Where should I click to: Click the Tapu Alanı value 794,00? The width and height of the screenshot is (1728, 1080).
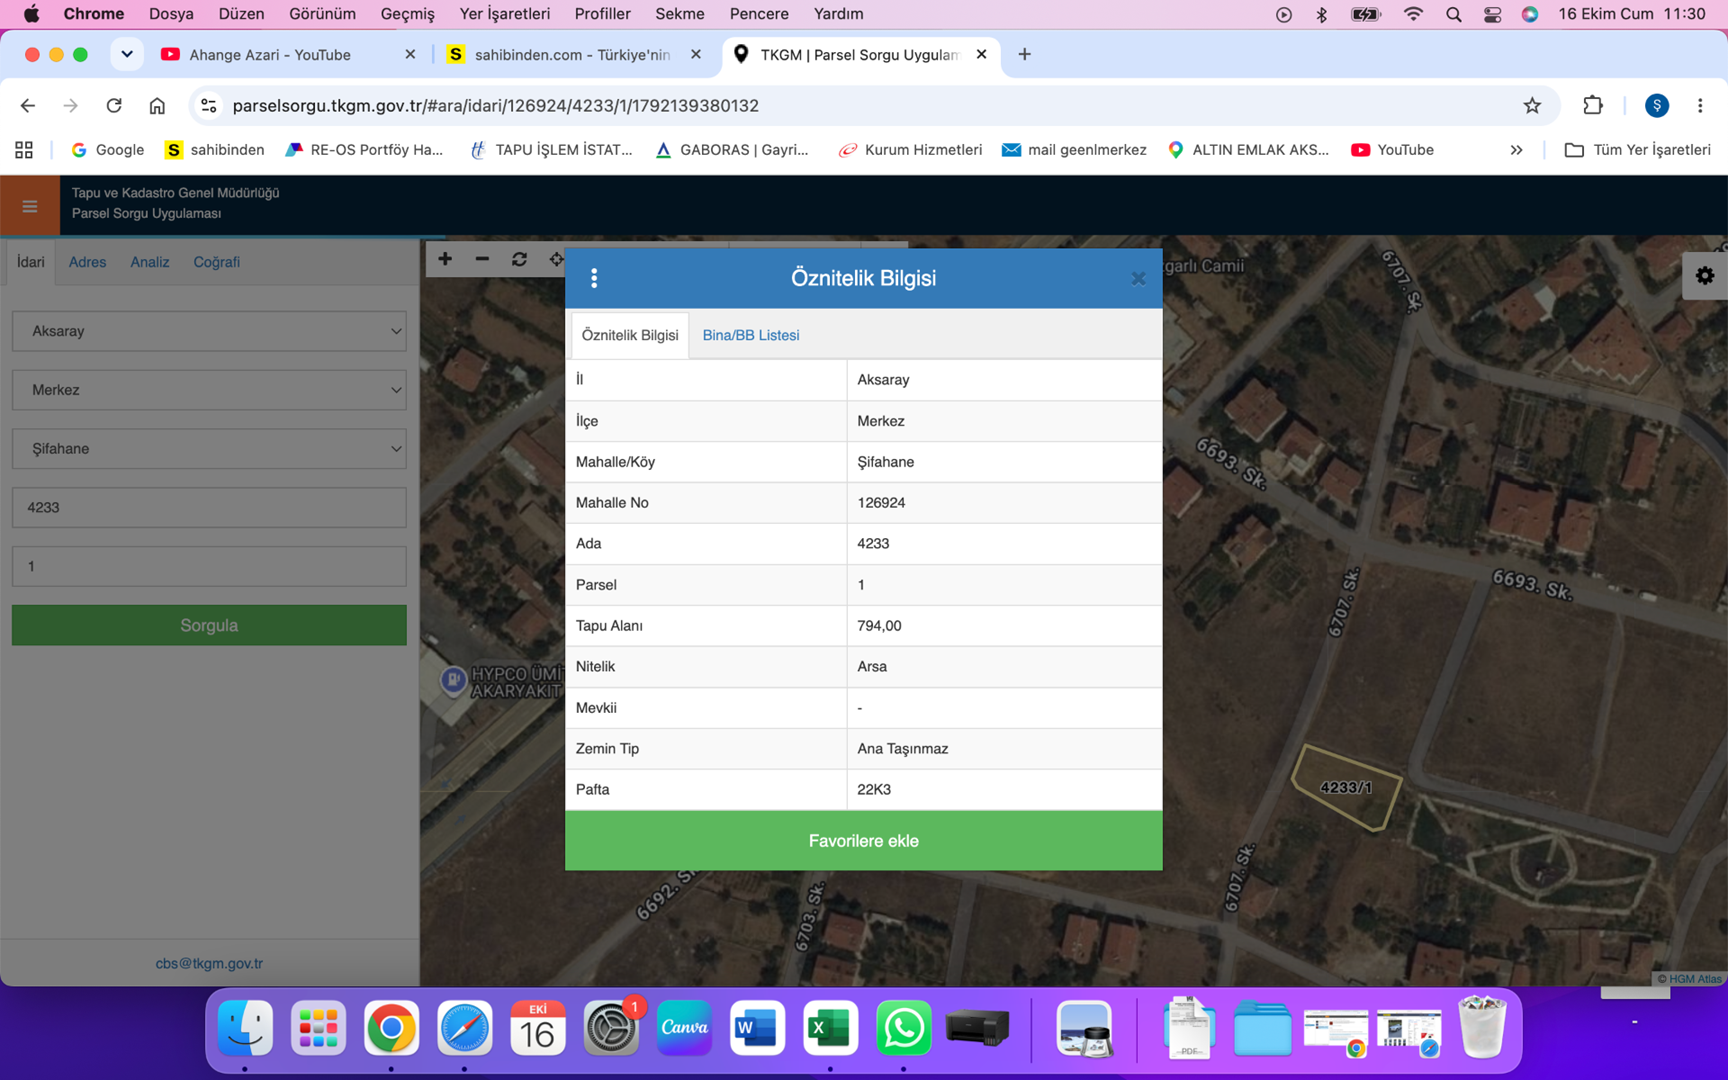(879, 626)
